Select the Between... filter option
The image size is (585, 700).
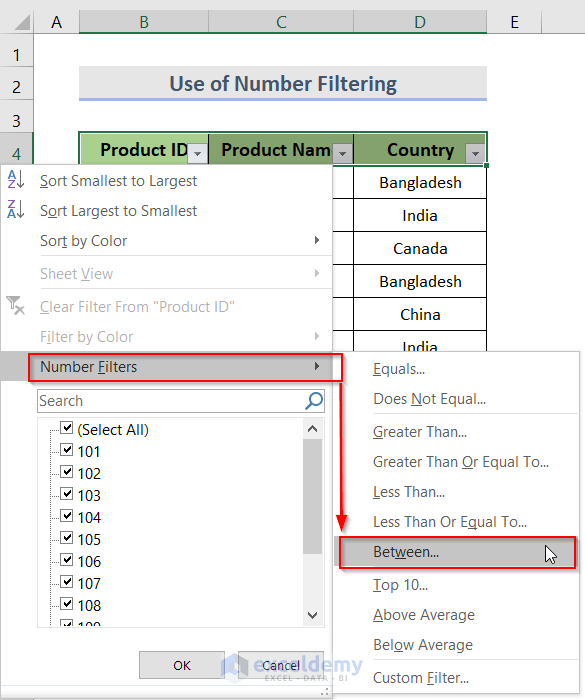pyautogui.click(x=456, y=552)
